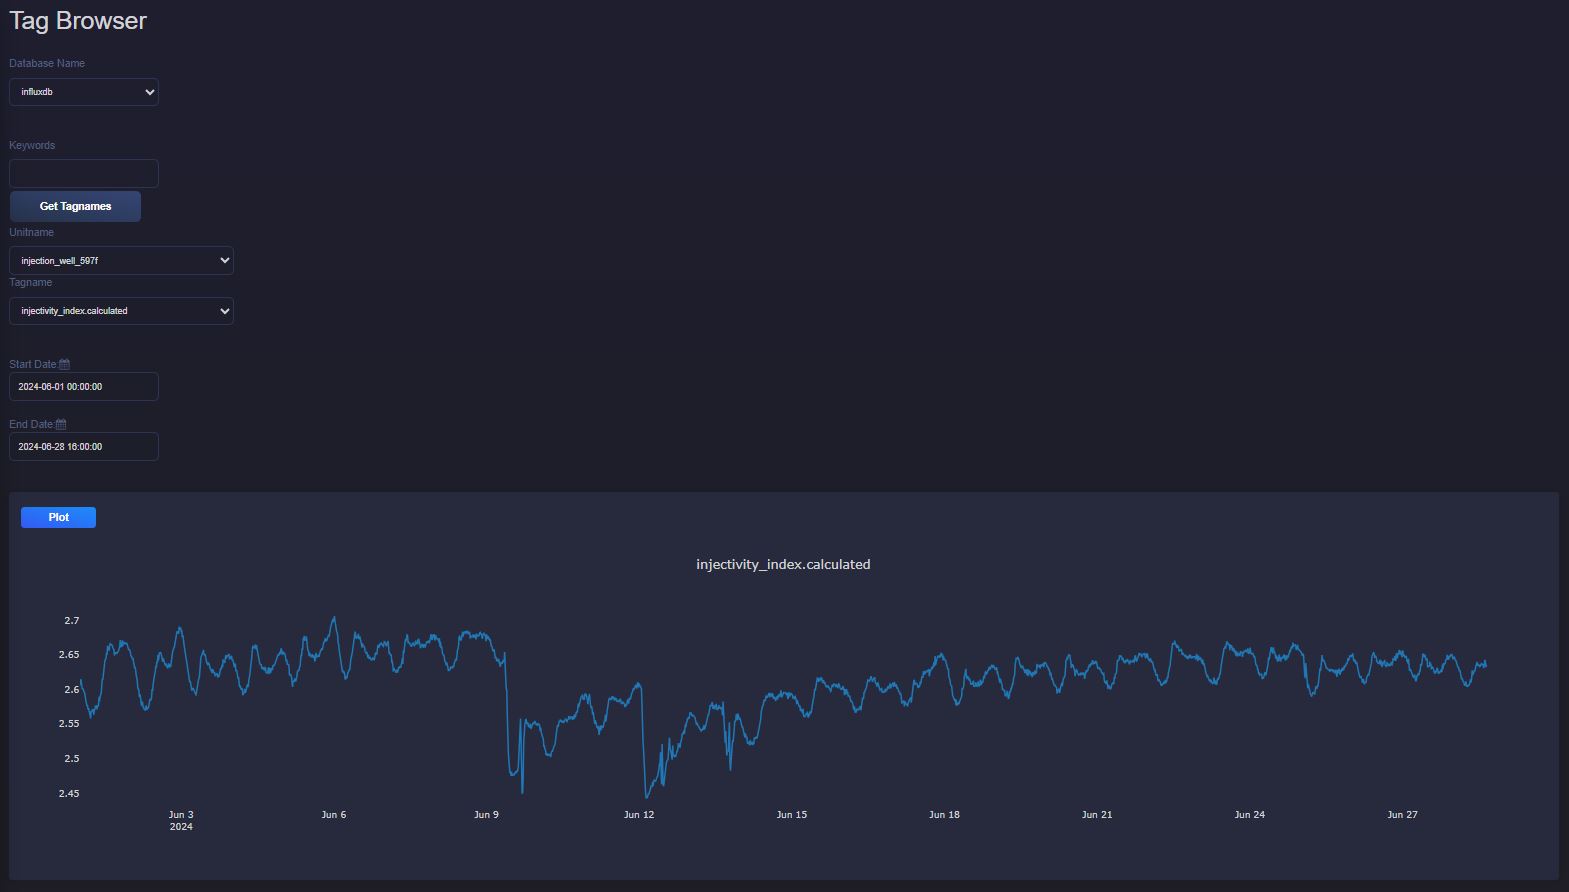The width and height of the screenshot is (1569, 892).
Task: Click the 2.45 y-axis tick label
Action: coord(69,794)
